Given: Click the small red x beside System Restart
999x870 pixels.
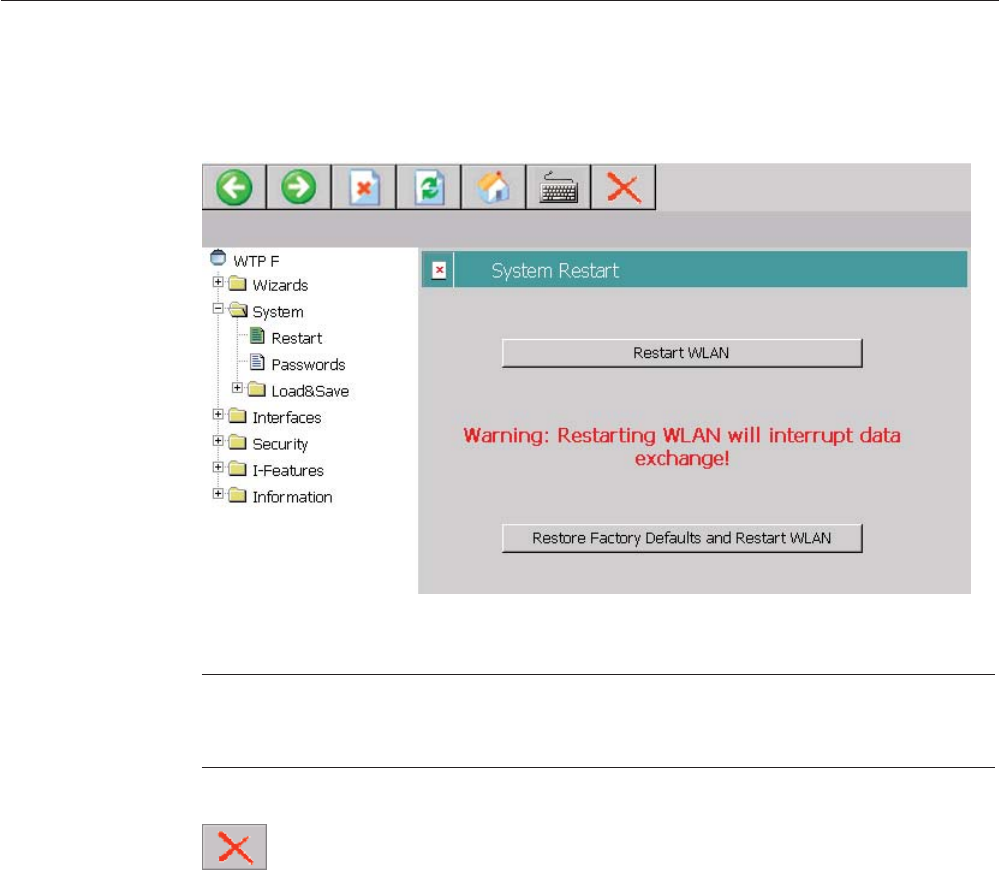Looking at the screenshot, I should pos(439,270).
